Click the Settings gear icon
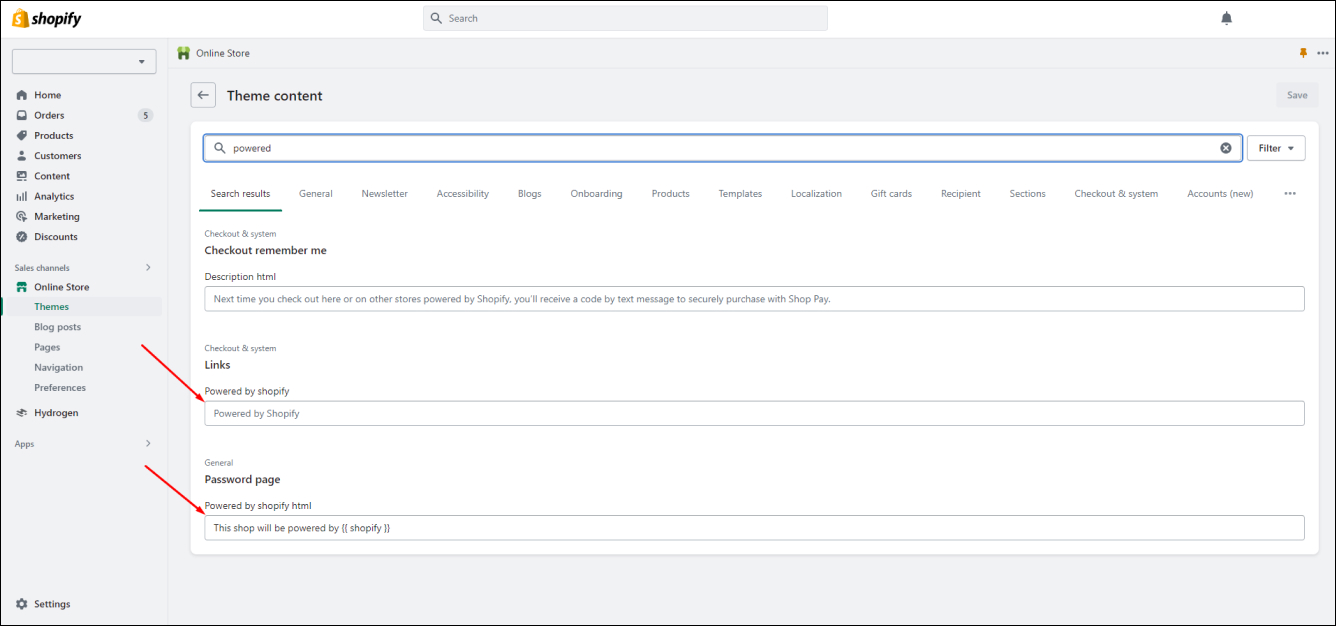Image resolution: width=1336 pixels, height=626 pixels. pos(22,604)
